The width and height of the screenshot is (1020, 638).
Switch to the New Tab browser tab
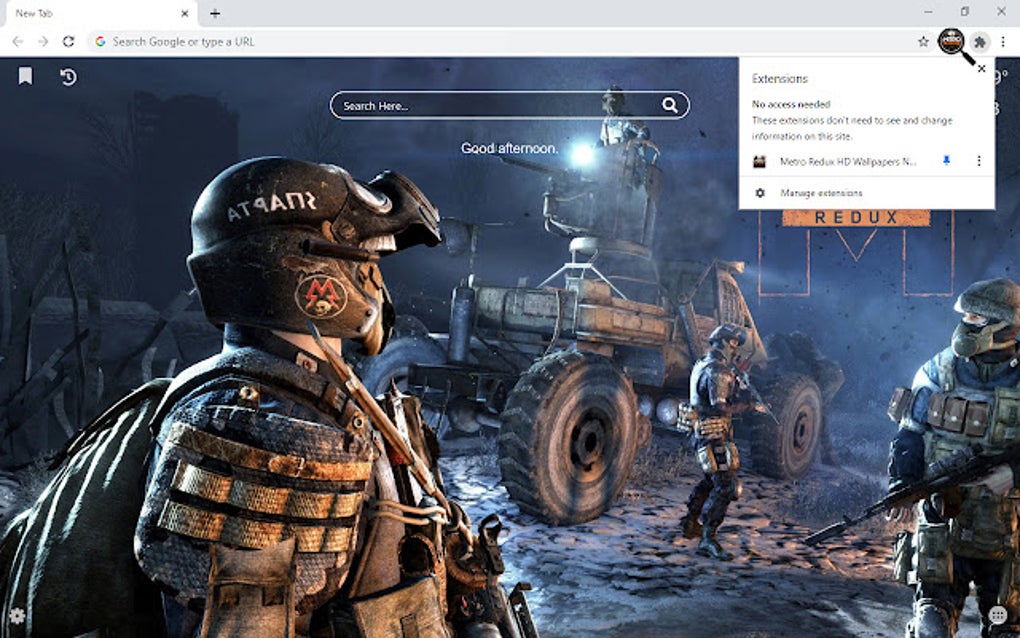click(90, 13)
